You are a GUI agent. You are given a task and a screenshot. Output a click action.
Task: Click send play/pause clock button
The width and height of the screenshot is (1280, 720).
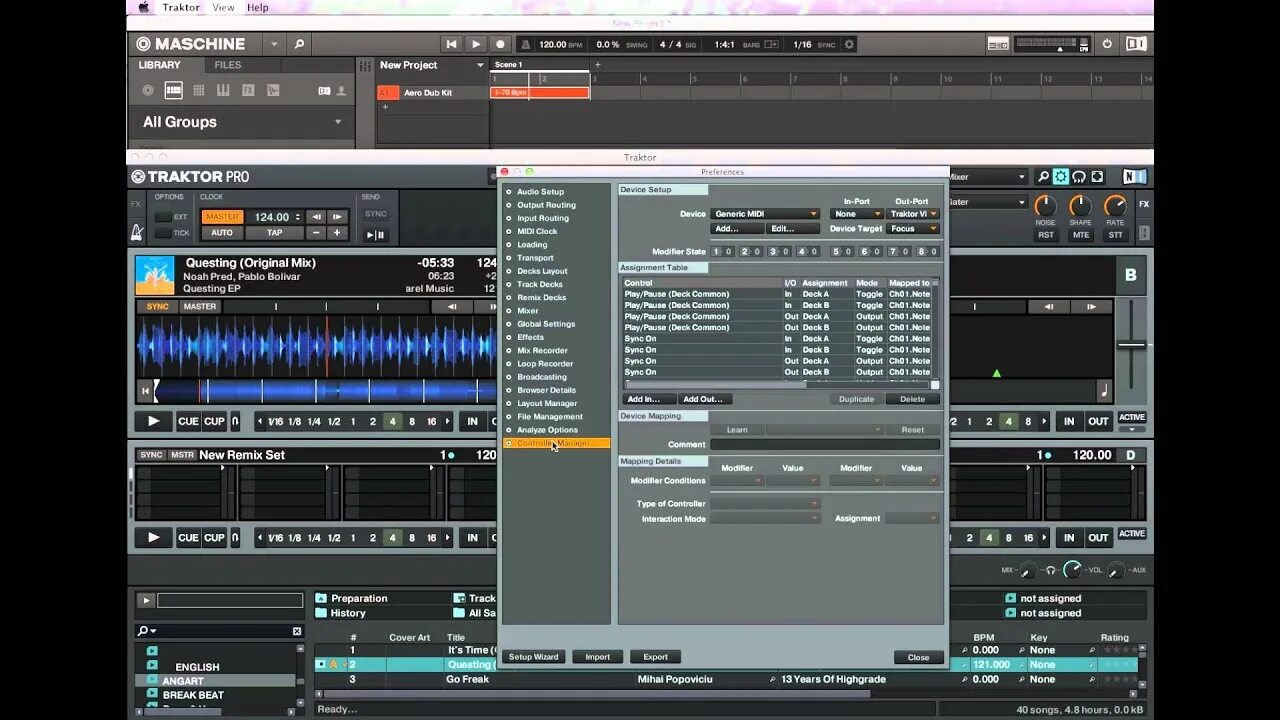pos(375,235)
